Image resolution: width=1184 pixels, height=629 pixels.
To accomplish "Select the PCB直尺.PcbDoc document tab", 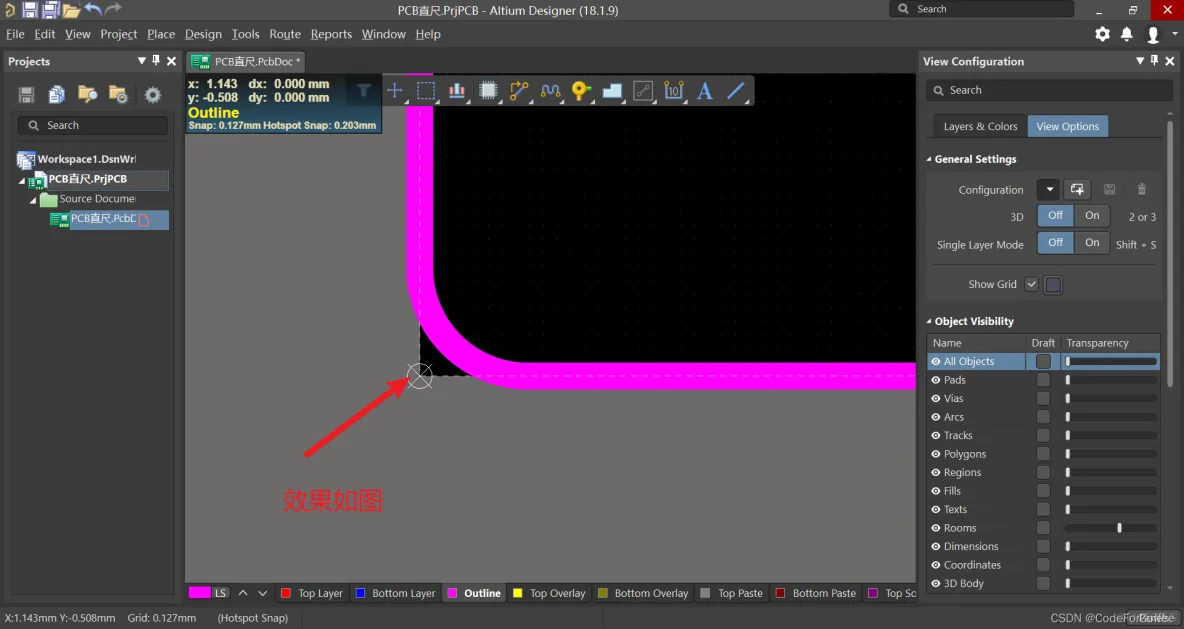I will coord(246,61).
